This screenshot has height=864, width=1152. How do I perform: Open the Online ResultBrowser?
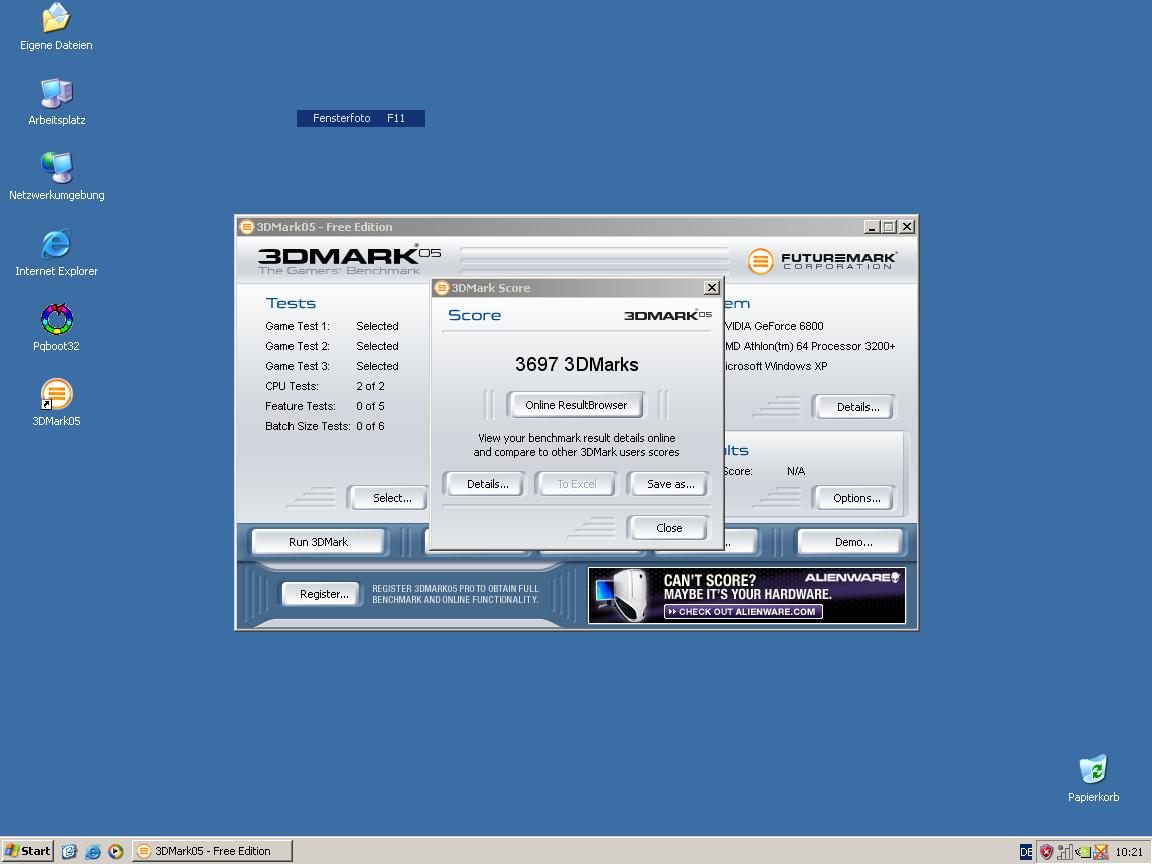(576, 405)
